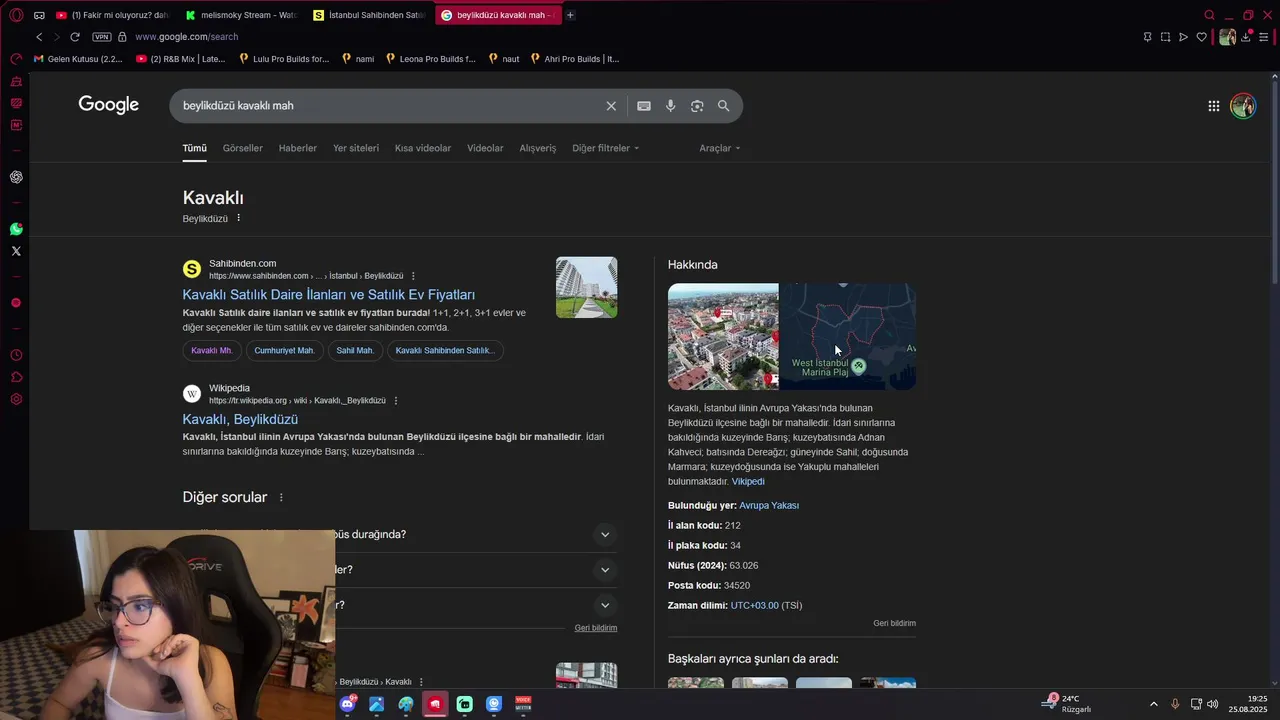Start voice search with microphone icon

tap(670, 106)
